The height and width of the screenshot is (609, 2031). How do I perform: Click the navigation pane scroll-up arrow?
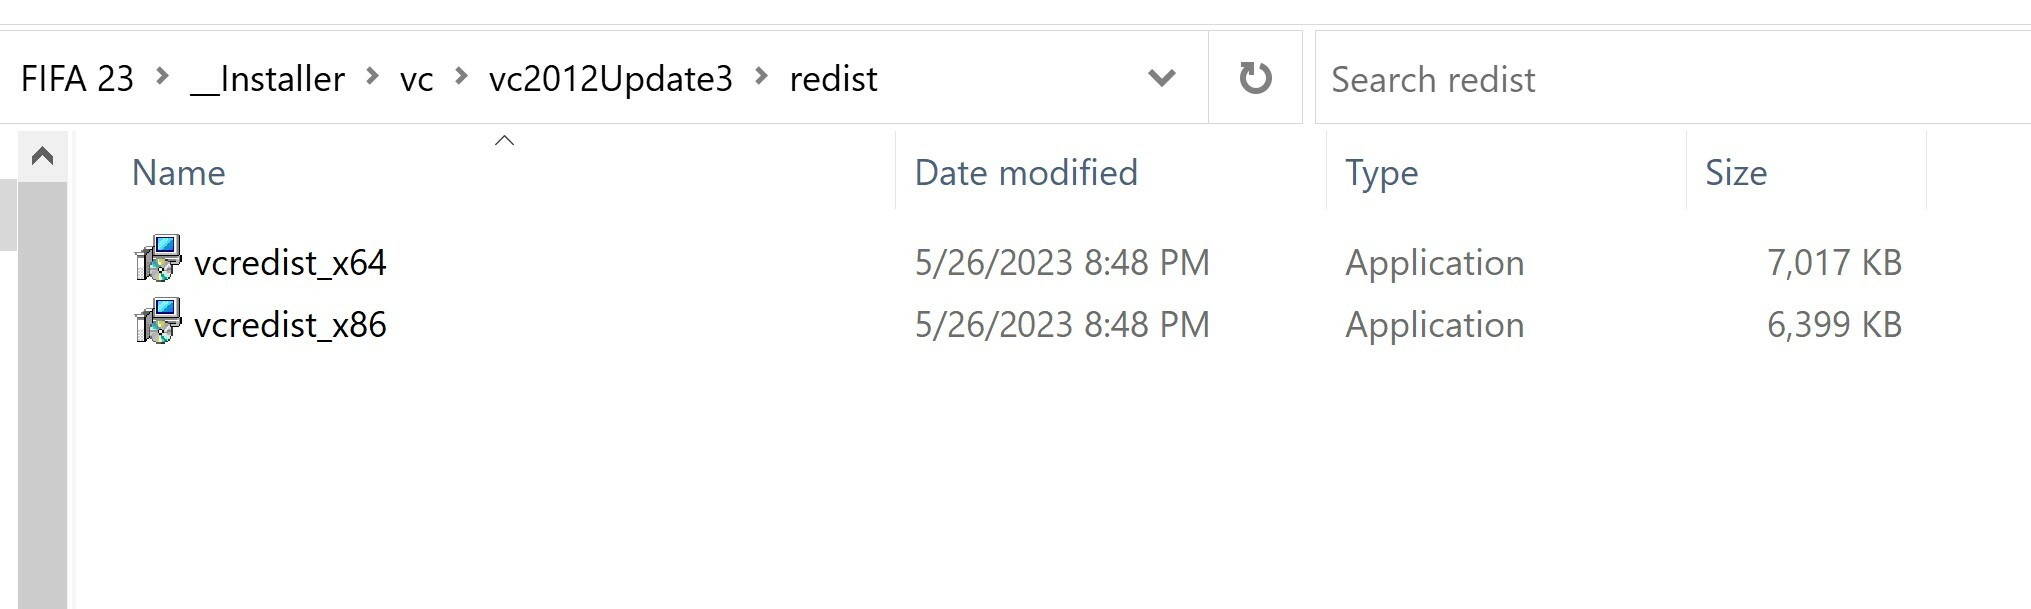(42, 156)
